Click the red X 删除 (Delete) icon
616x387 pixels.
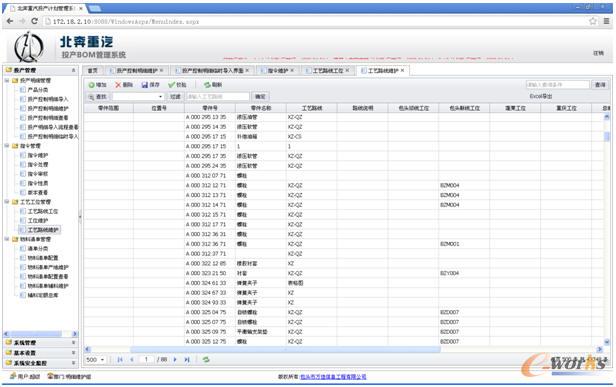118,85
